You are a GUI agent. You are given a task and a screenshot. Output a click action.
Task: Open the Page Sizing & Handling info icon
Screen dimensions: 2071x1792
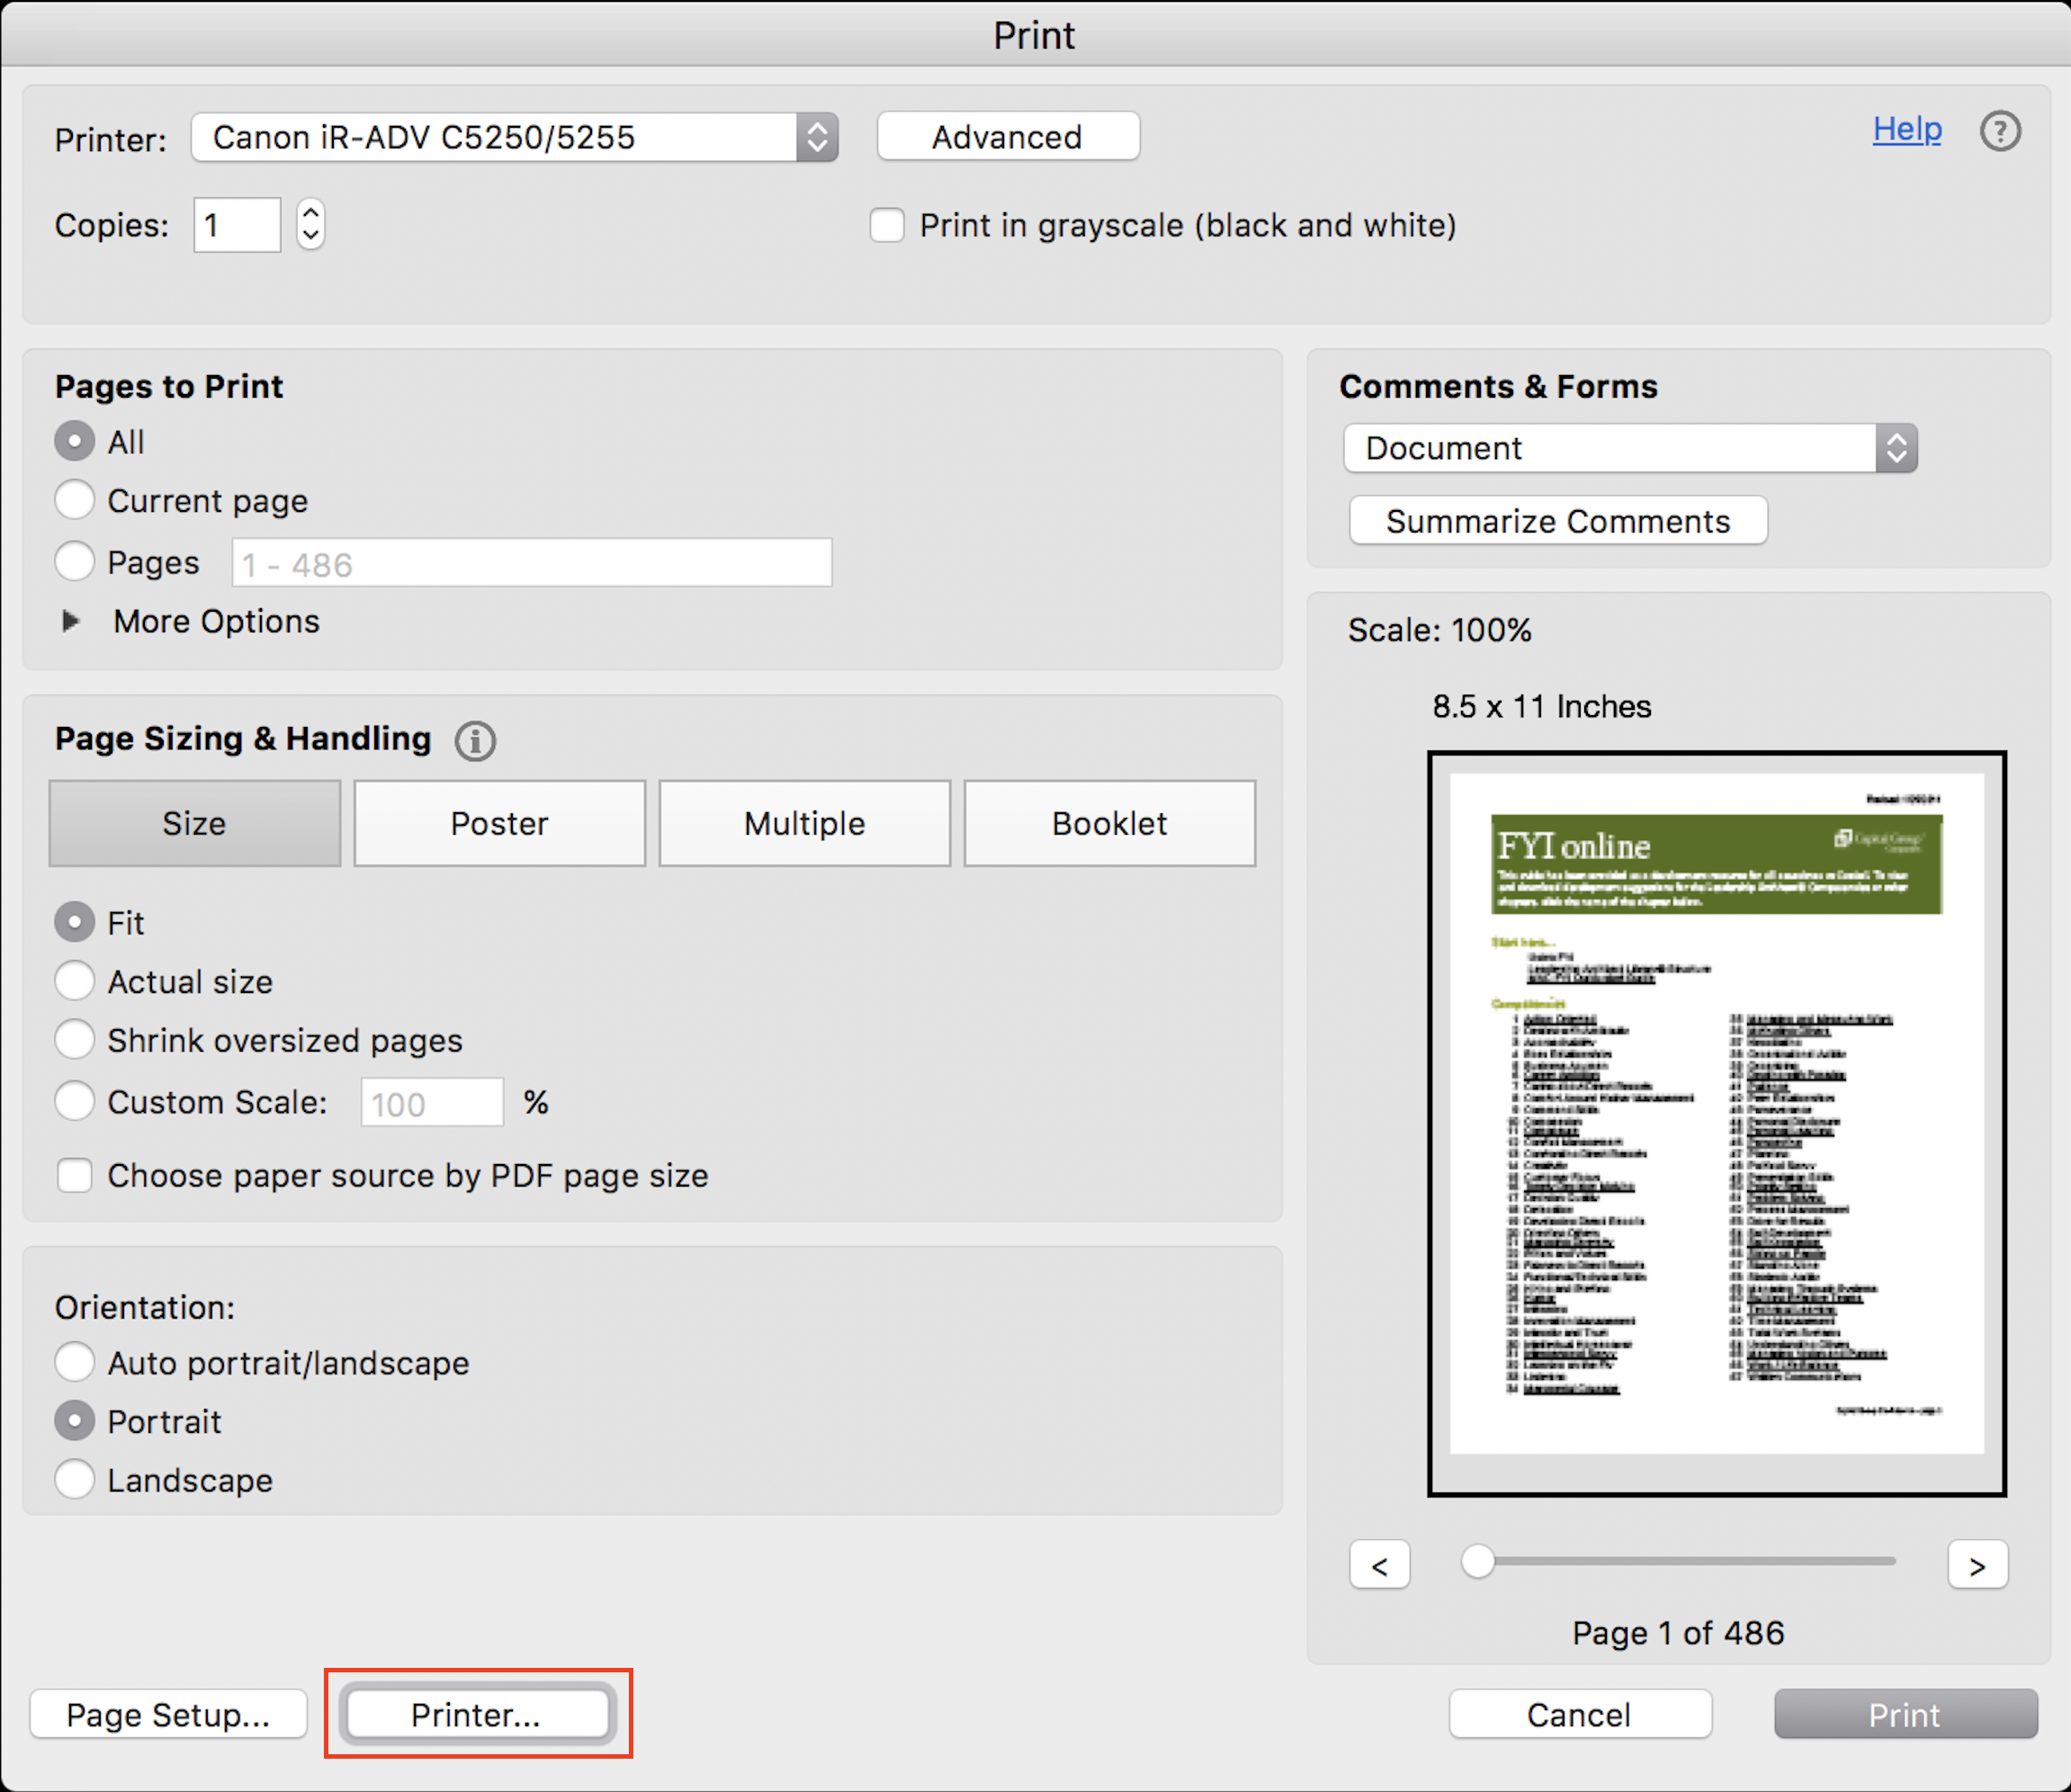475,741
